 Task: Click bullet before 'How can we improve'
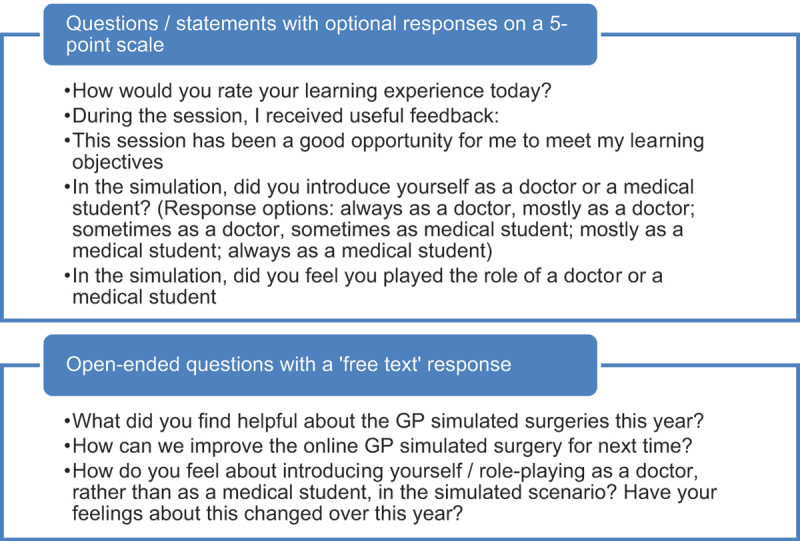pyautogui.click(x=67, y=447)
